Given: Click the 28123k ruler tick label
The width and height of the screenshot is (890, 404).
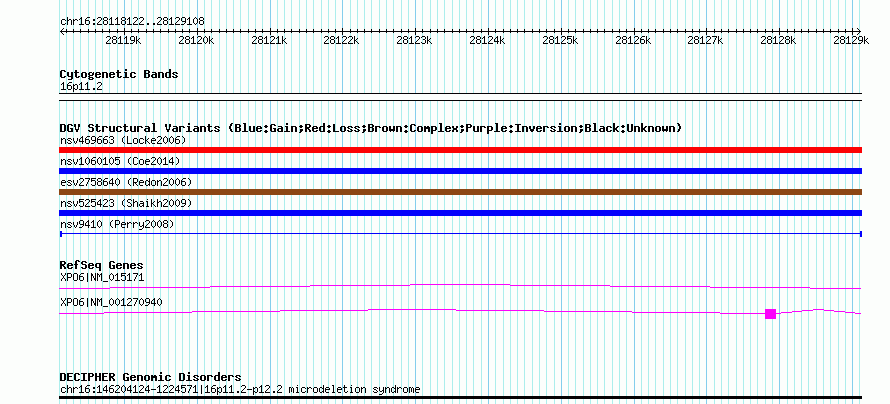Looking at the screenshot, I should point(414,40).
